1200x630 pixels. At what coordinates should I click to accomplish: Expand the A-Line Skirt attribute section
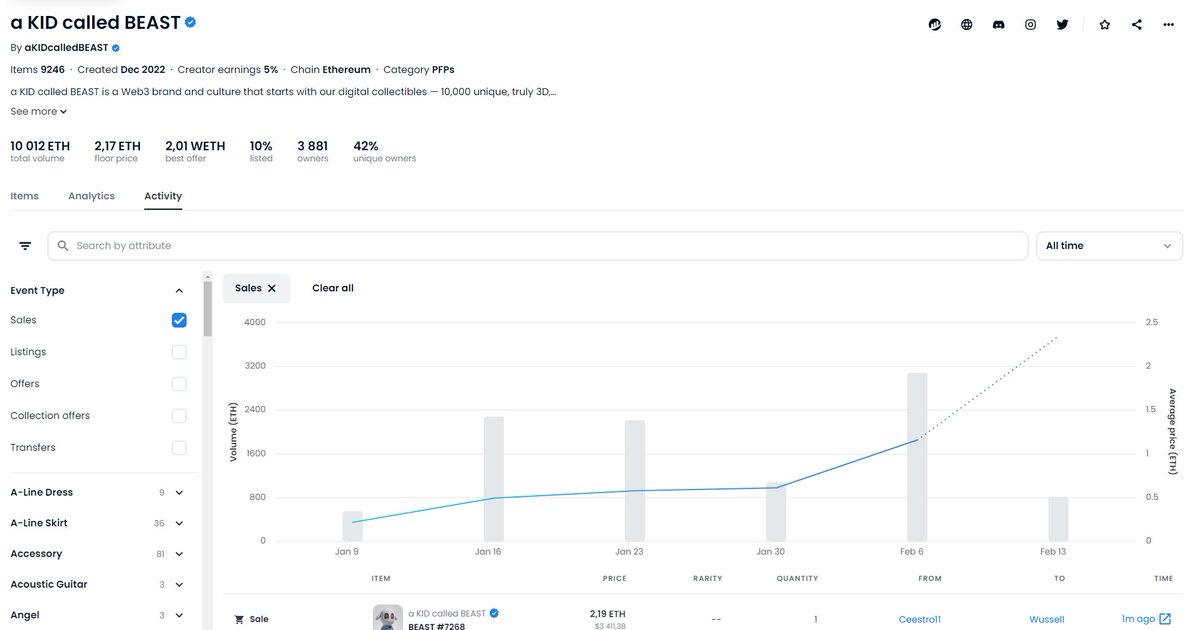click(x=178, y=522)
